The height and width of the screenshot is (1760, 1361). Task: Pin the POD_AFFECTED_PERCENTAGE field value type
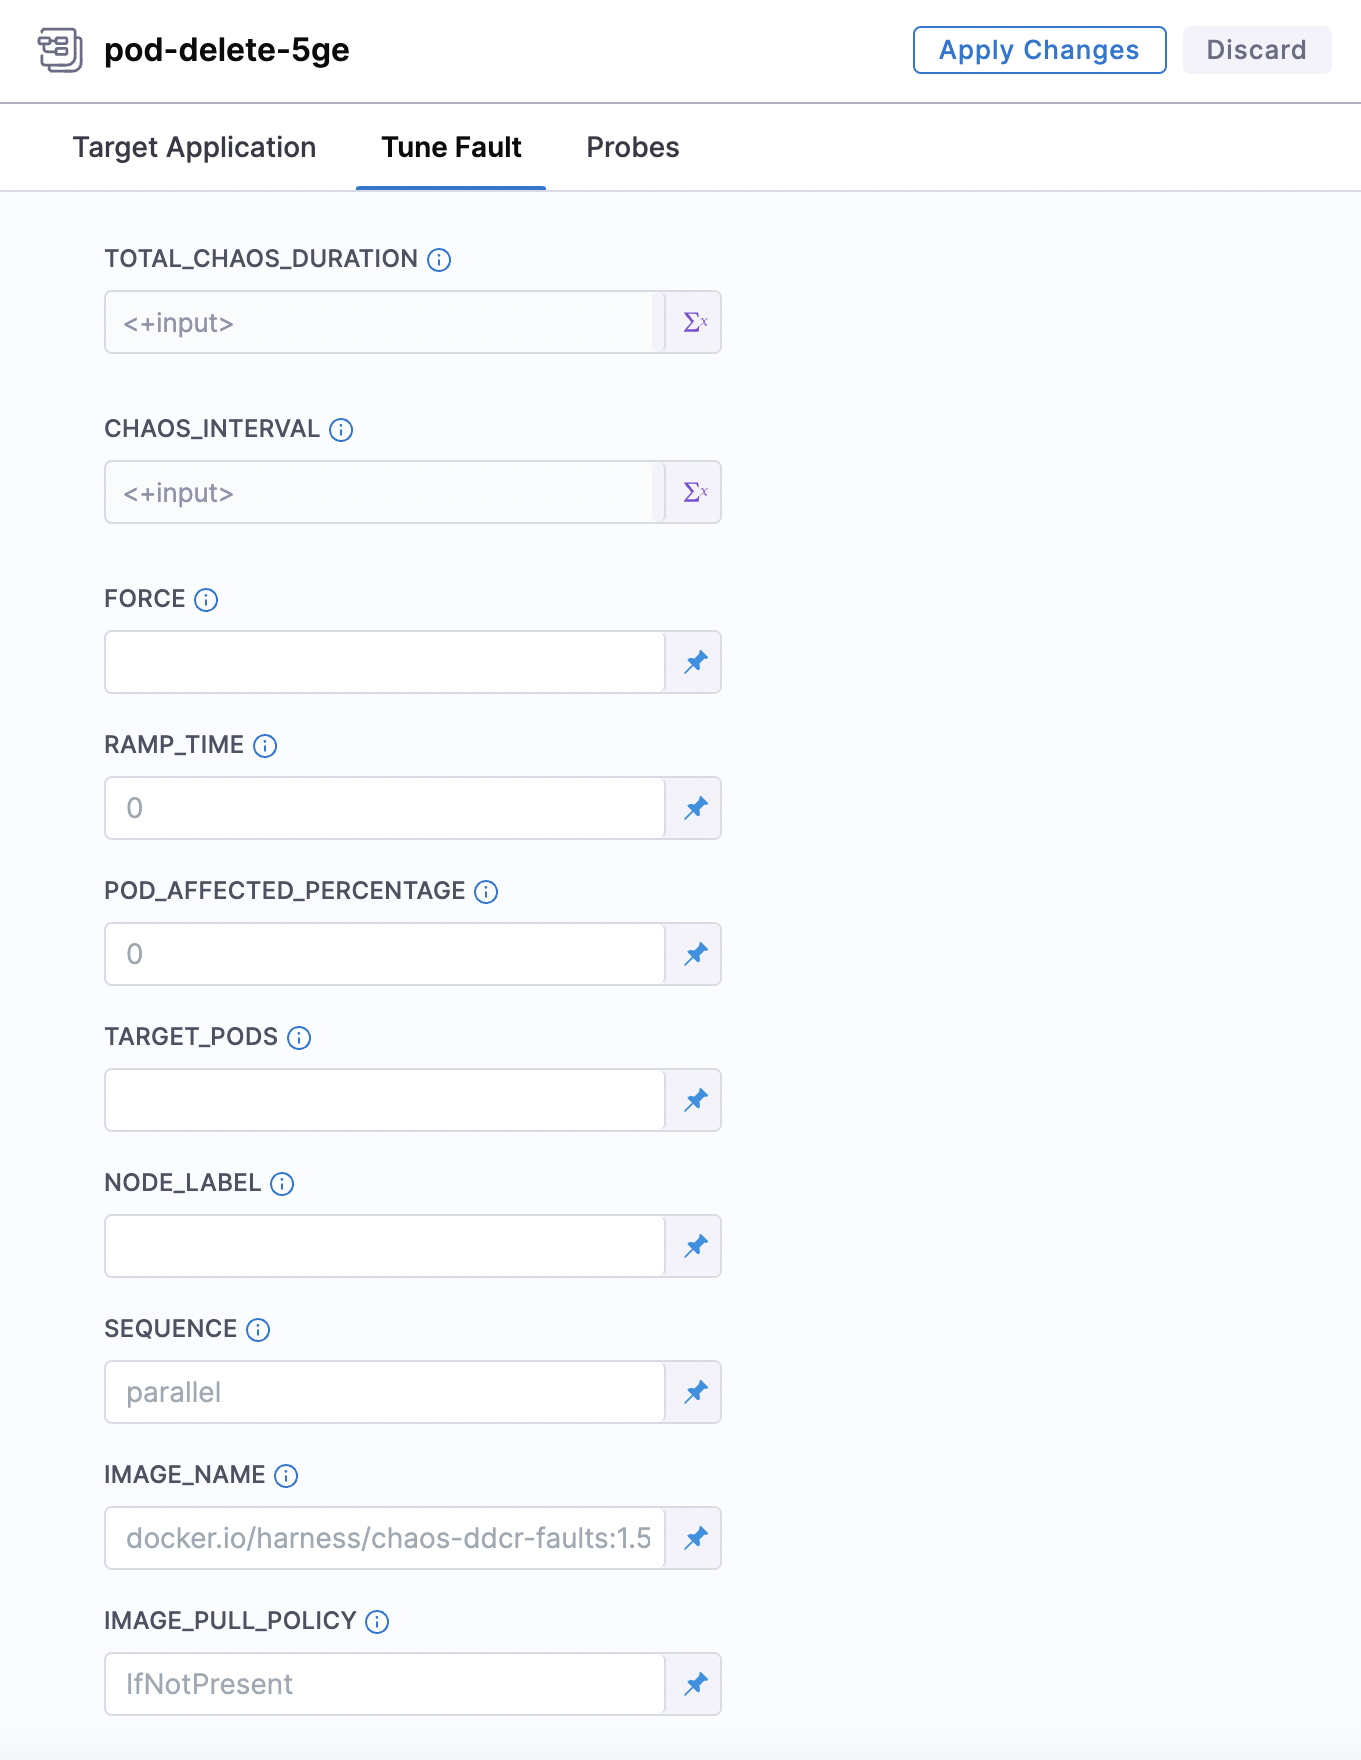pyautogui.click(x=694, y=954)
